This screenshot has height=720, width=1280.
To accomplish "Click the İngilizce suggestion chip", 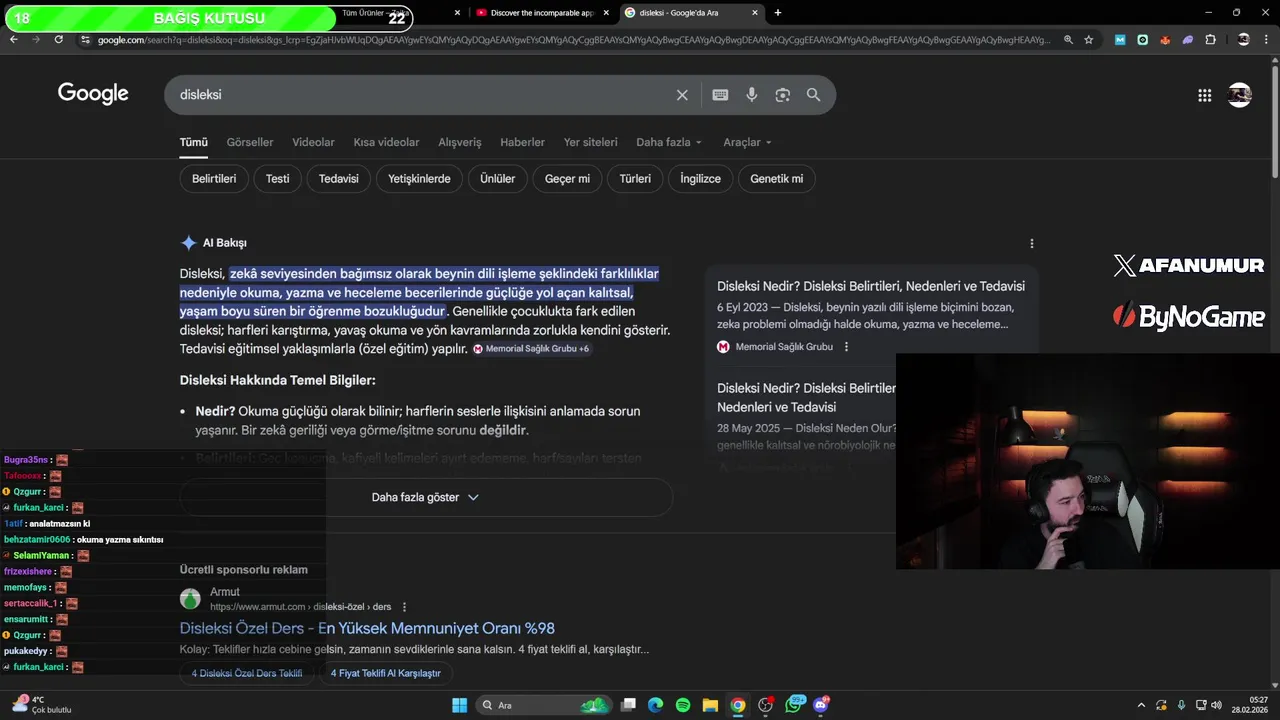I will coord(700,179).
